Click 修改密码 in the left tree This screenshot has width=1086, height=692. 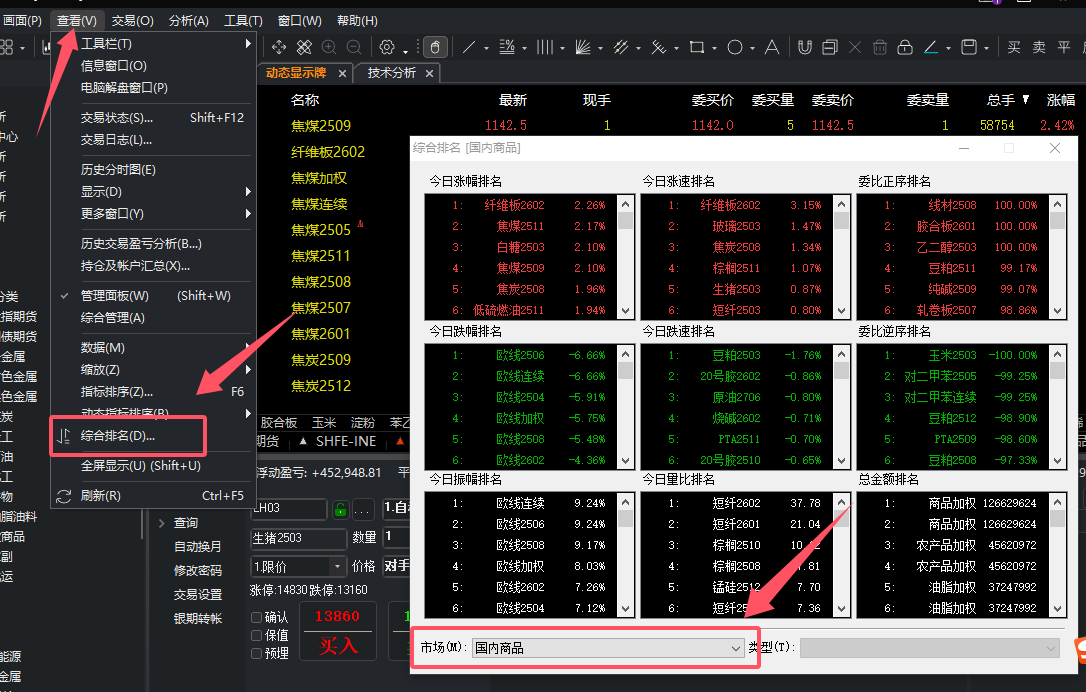pyautogui.click(x=198, y=571)
